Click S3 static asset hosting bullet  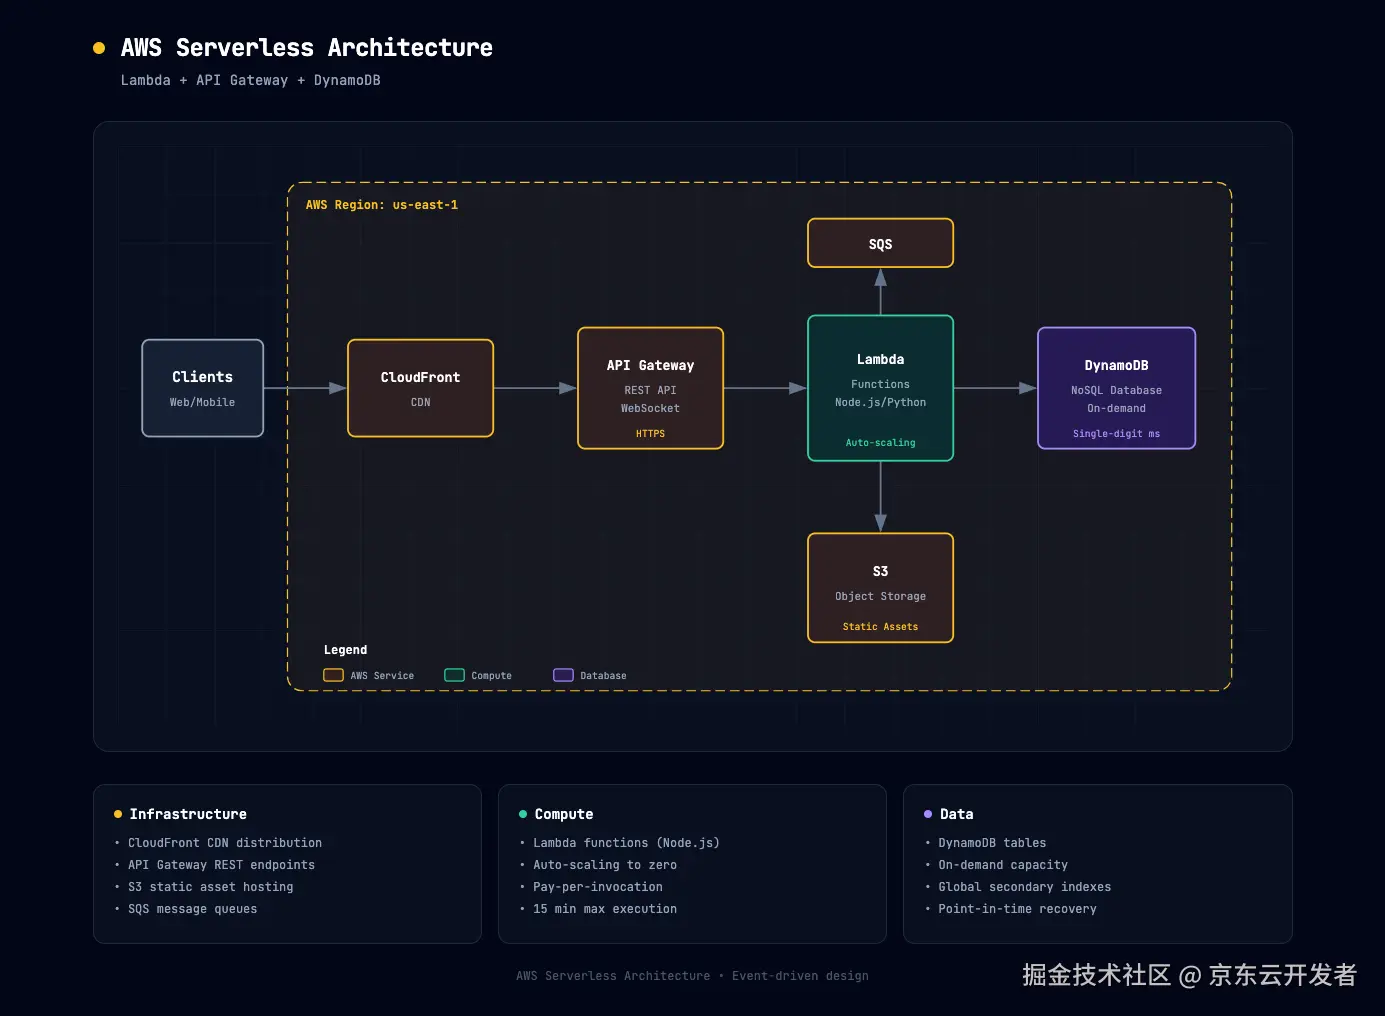[x=211, y=887]
